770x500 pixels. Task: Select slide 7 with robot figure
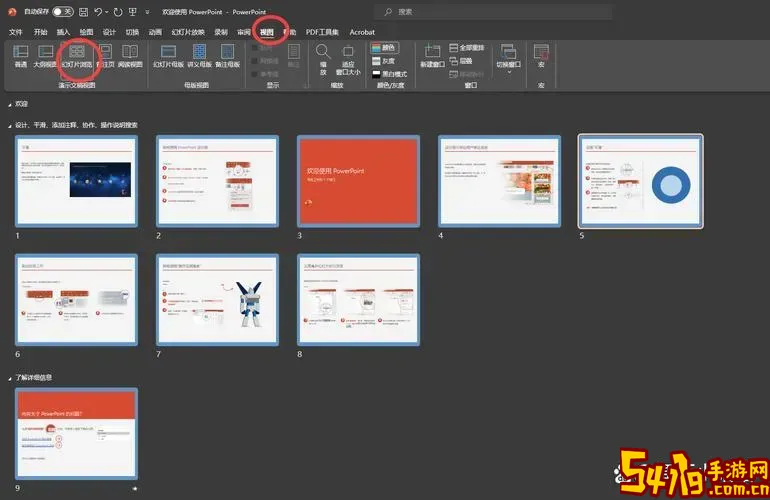pos(218,300)
